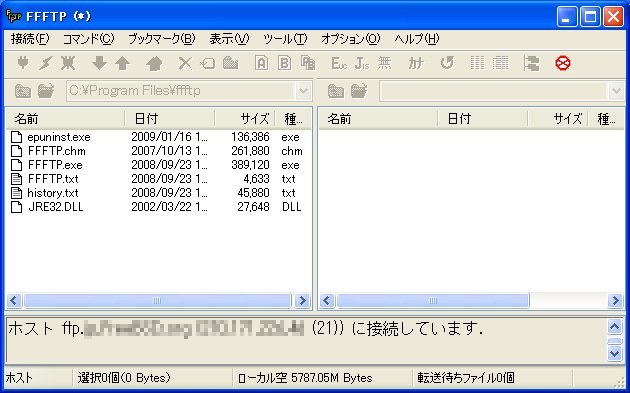This screenshot has width=630, height=393.
Task: Toggle EUC kanji code button
Action: (338, 63)
